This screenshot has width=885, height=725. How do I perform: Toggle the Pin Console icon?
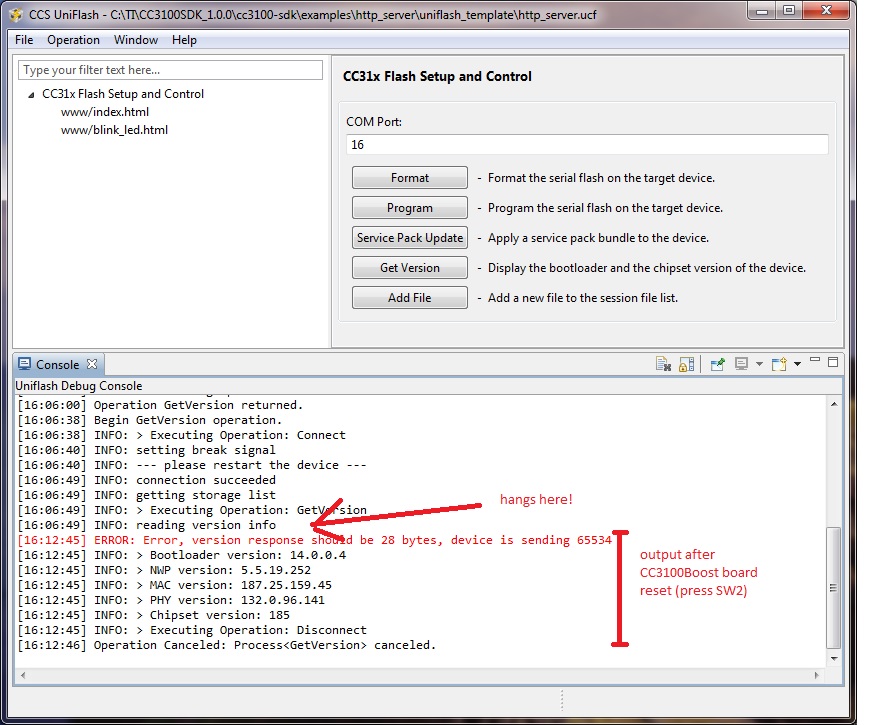coord(717,364)
